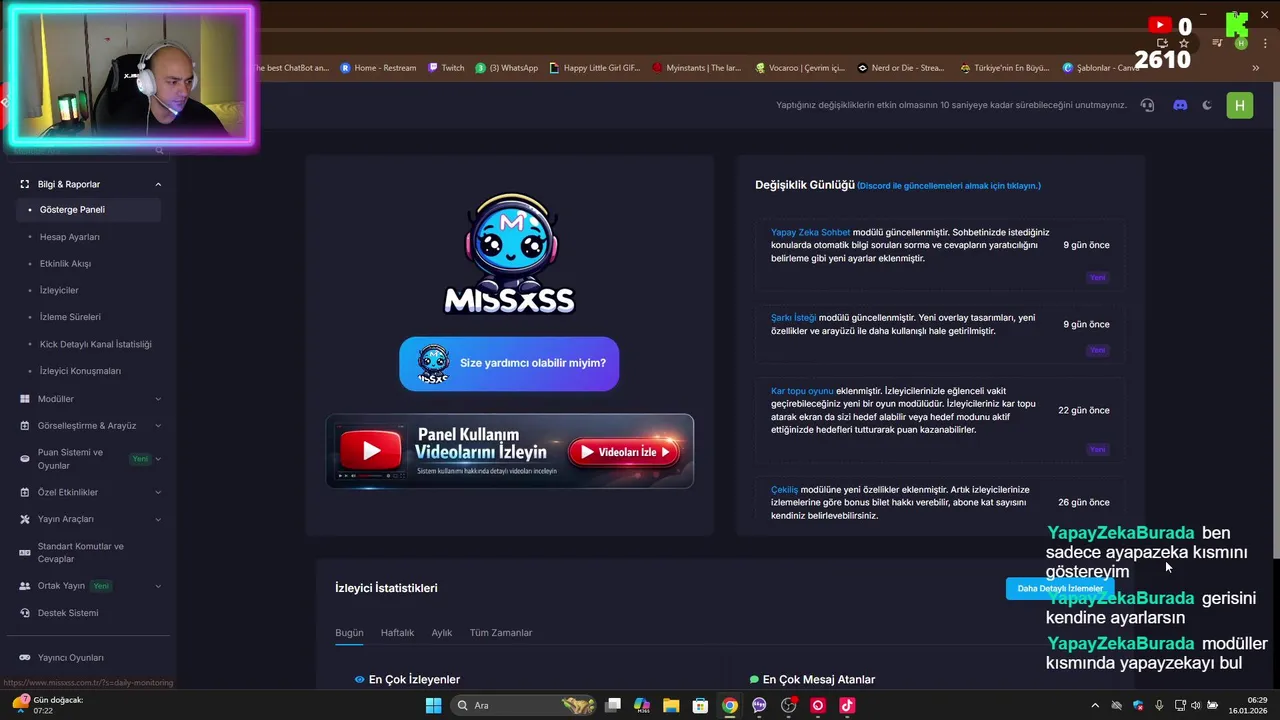Click the Yayın Araçları tools icon
1280x720 pixels.
pyautogui.click(x=25, y=519)
